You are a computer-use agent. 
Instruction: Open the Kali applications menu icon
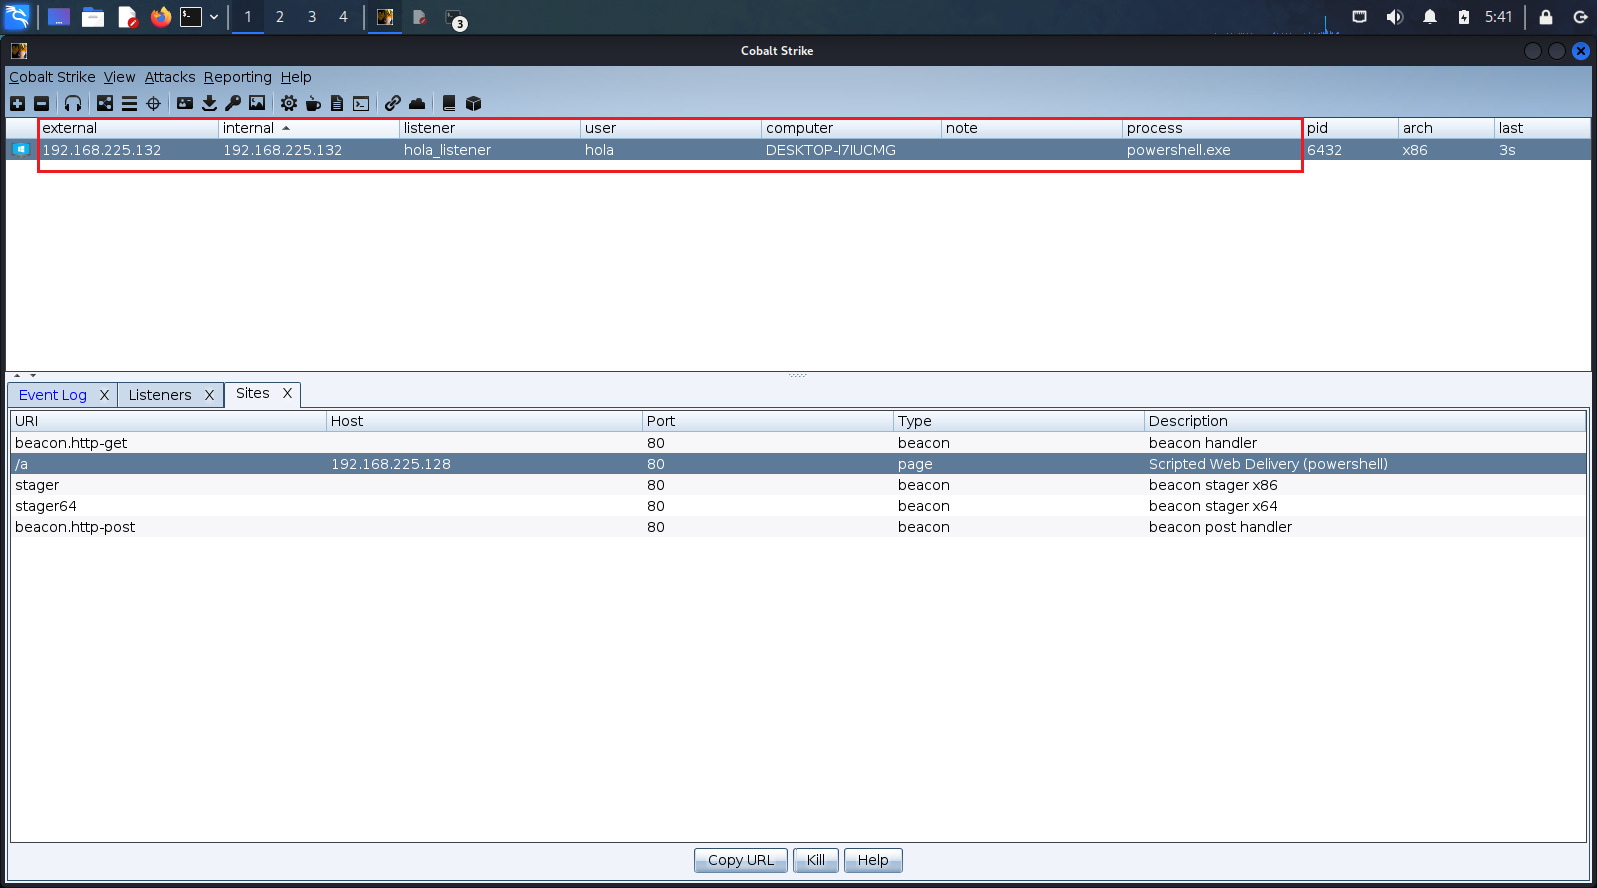[x=18, y=17]
